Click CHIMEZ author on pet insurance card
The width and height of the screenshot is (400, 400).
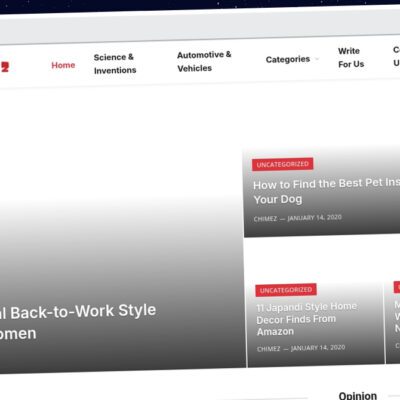[265, 219]
